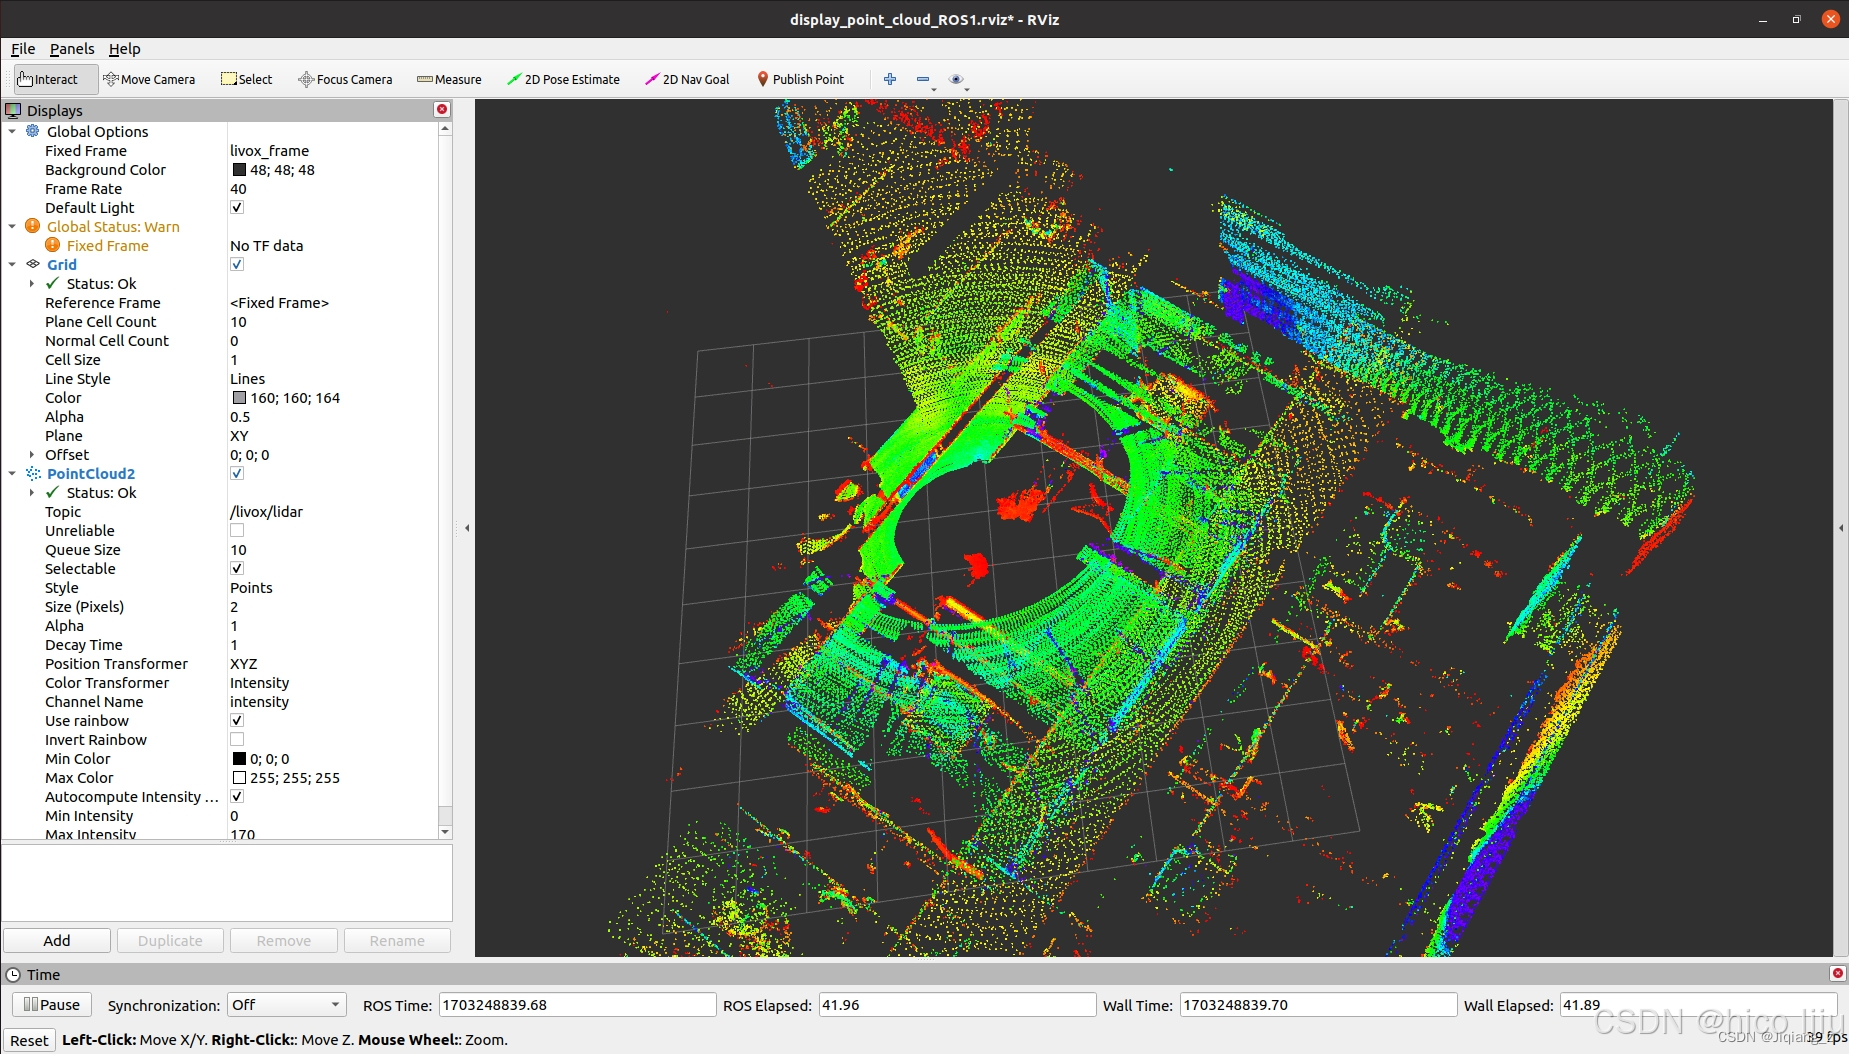
Task: Open the Synchronization dropdown
Action: pyautogui.click(x=286, y=1005)
